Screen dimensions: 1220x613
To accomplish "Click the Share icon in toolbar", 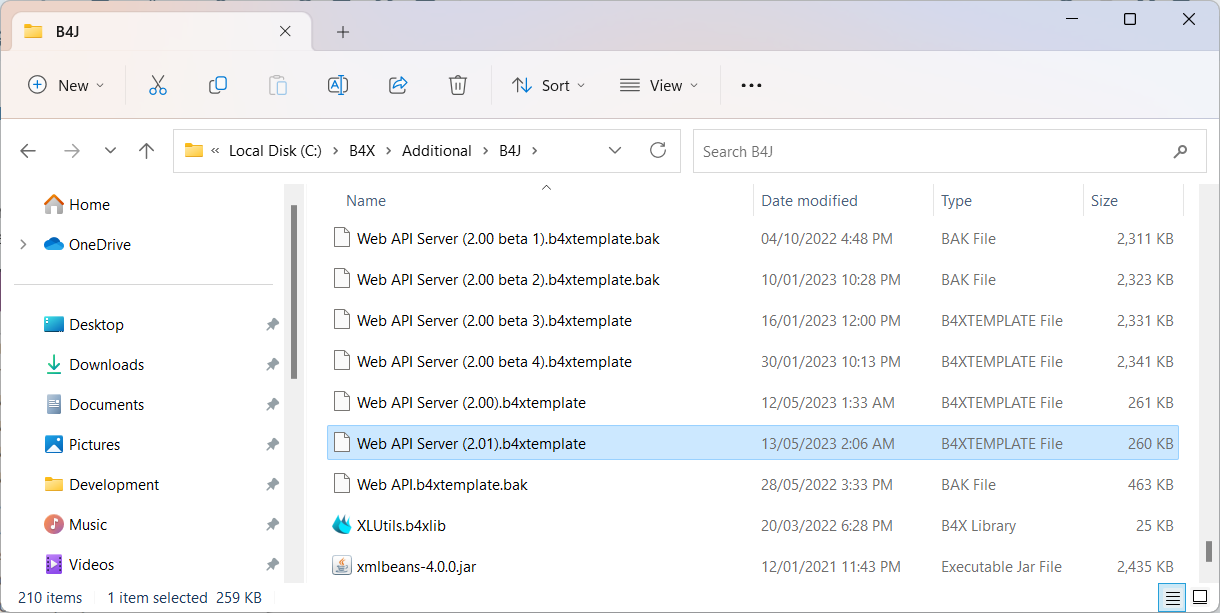I will point(398,85).
